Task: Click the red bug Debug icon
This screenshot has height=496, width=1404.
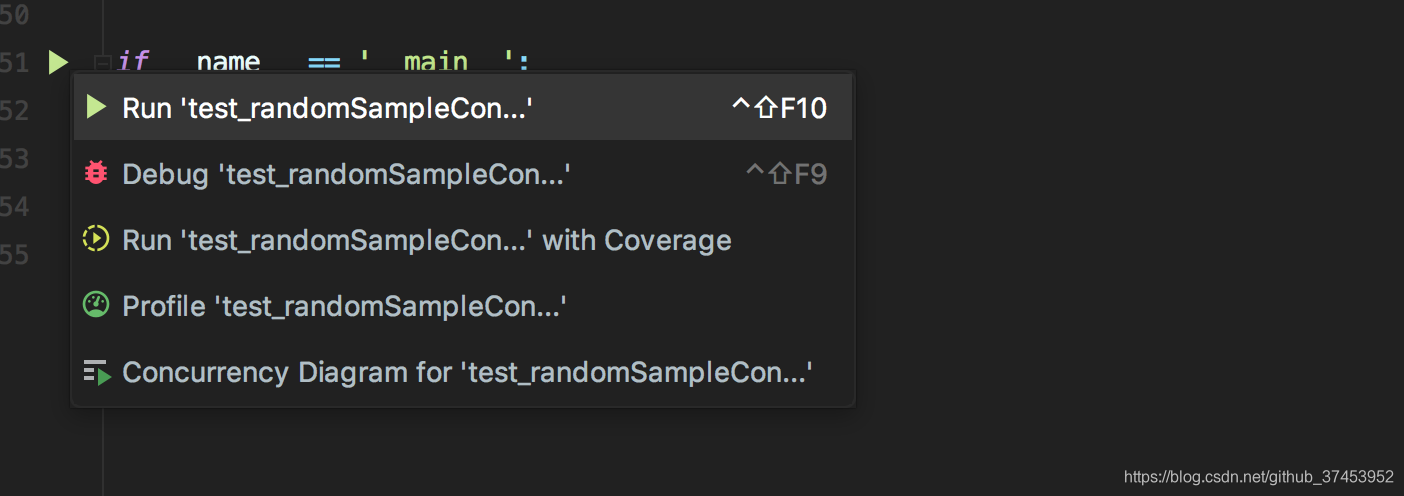Action: point(96,173)
